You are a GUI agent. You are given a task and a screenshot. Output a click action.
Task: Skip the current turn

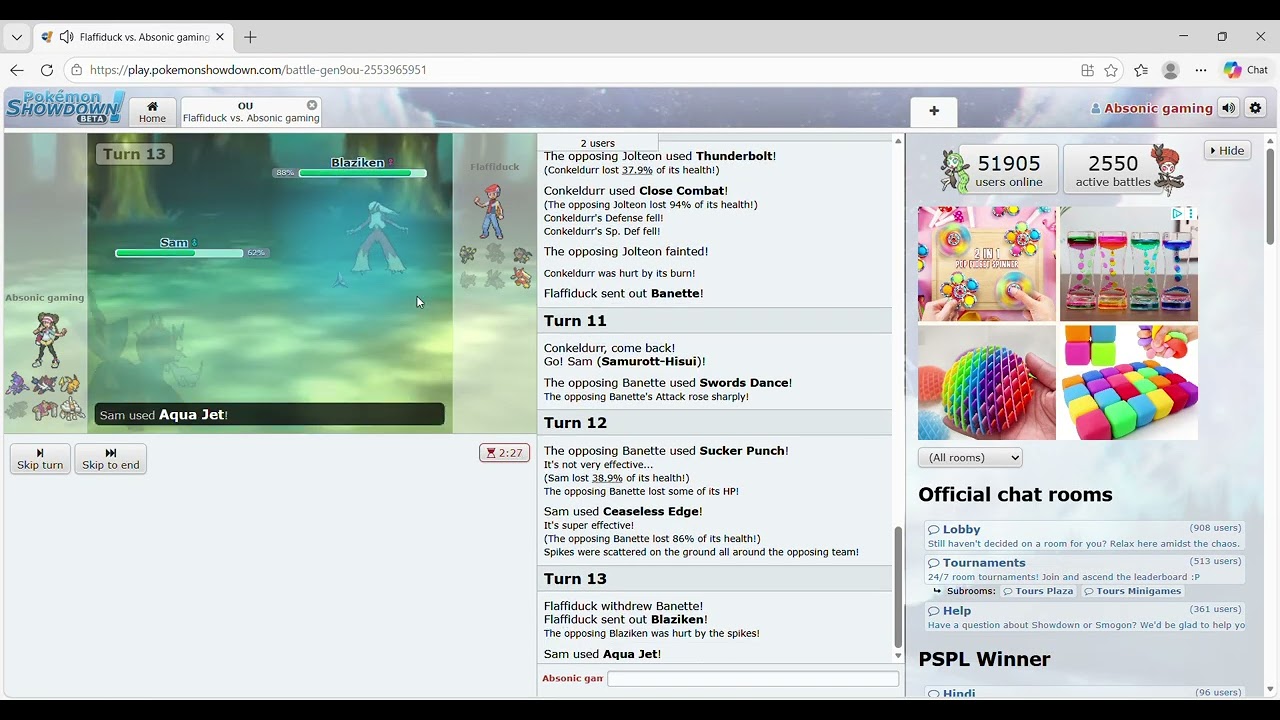pos(40,459)
